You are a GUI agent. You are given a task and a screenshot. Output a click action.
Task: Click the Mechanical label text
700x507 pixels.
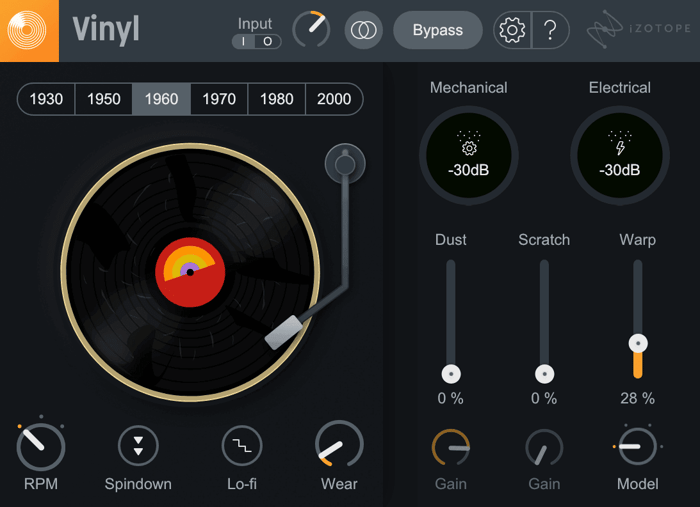pos(468,87)
